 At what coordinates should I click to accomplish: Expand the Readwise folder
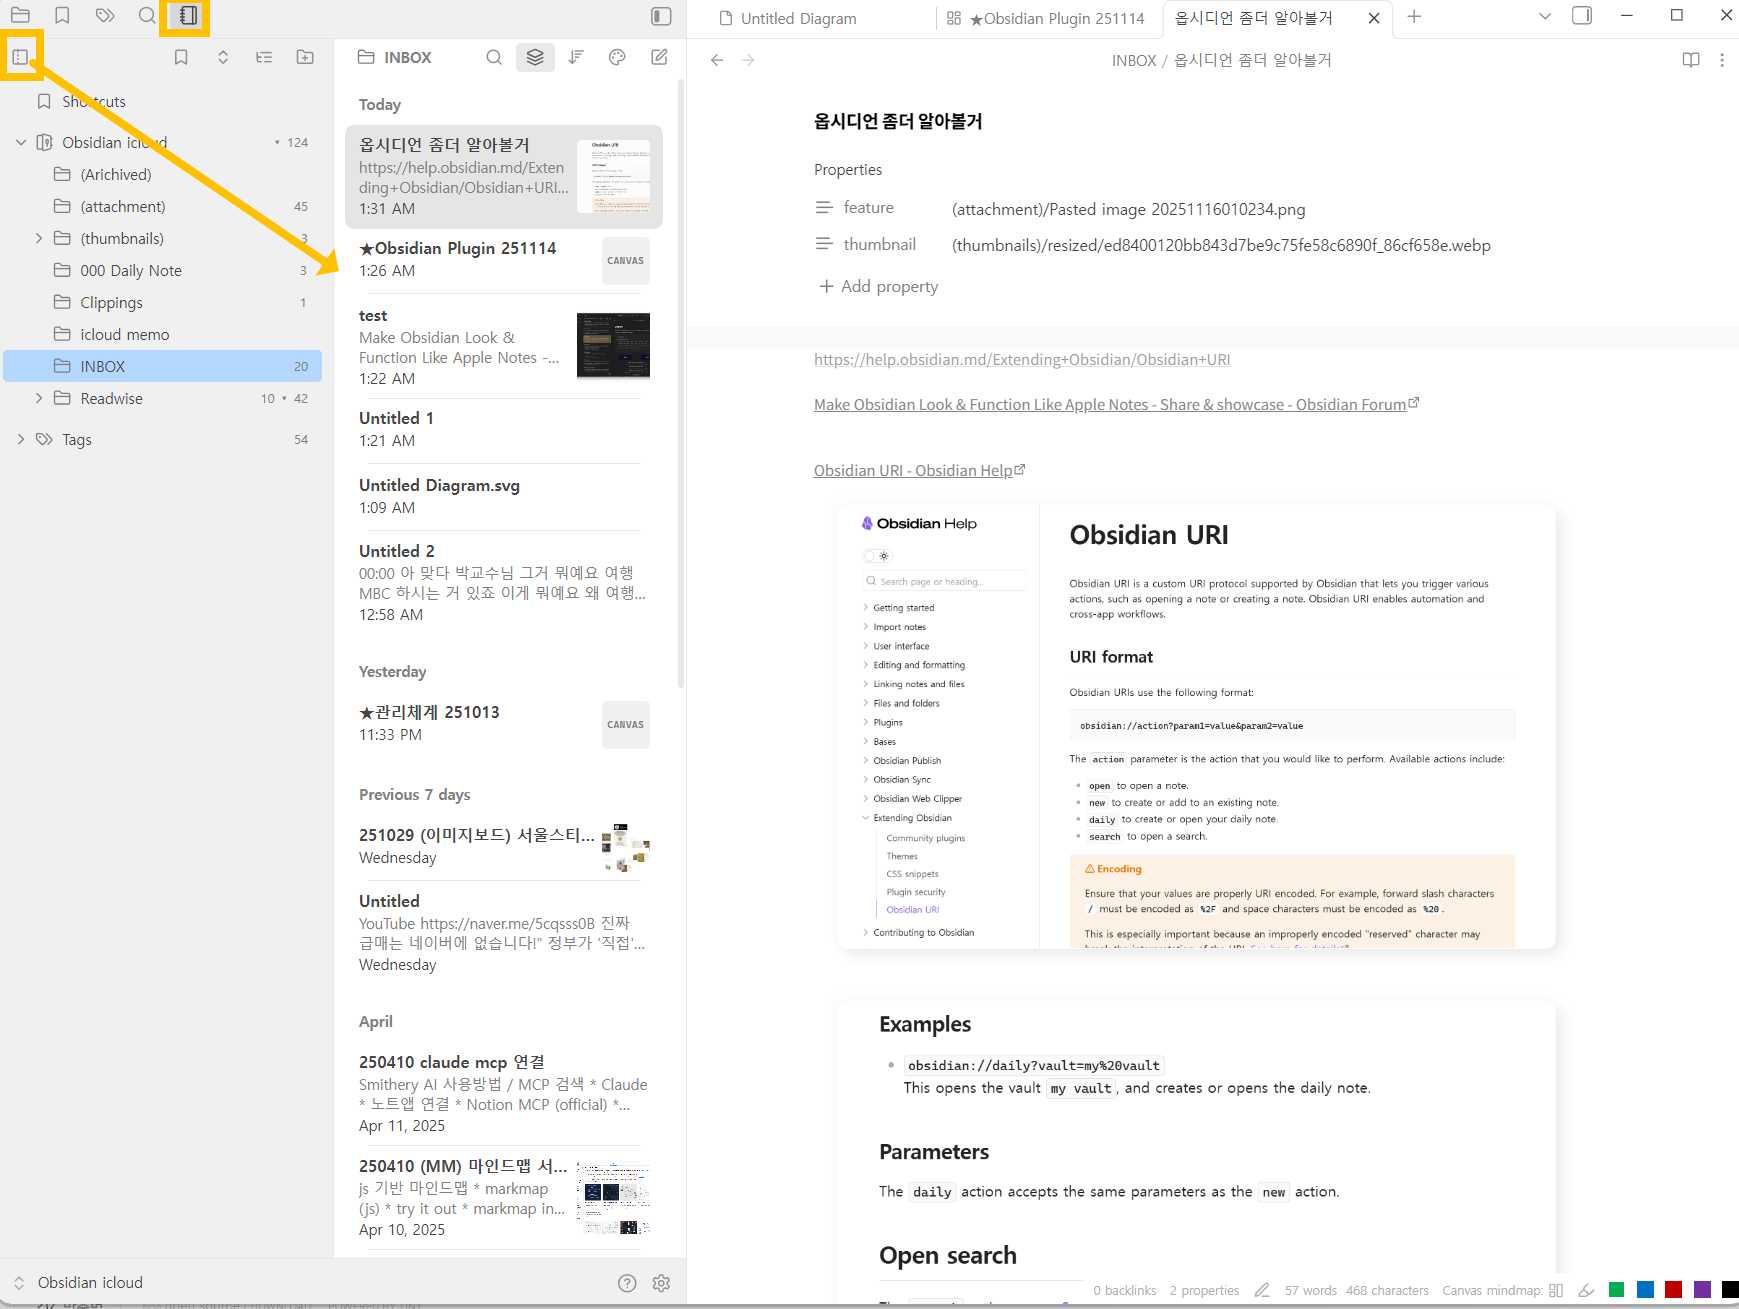39,398
